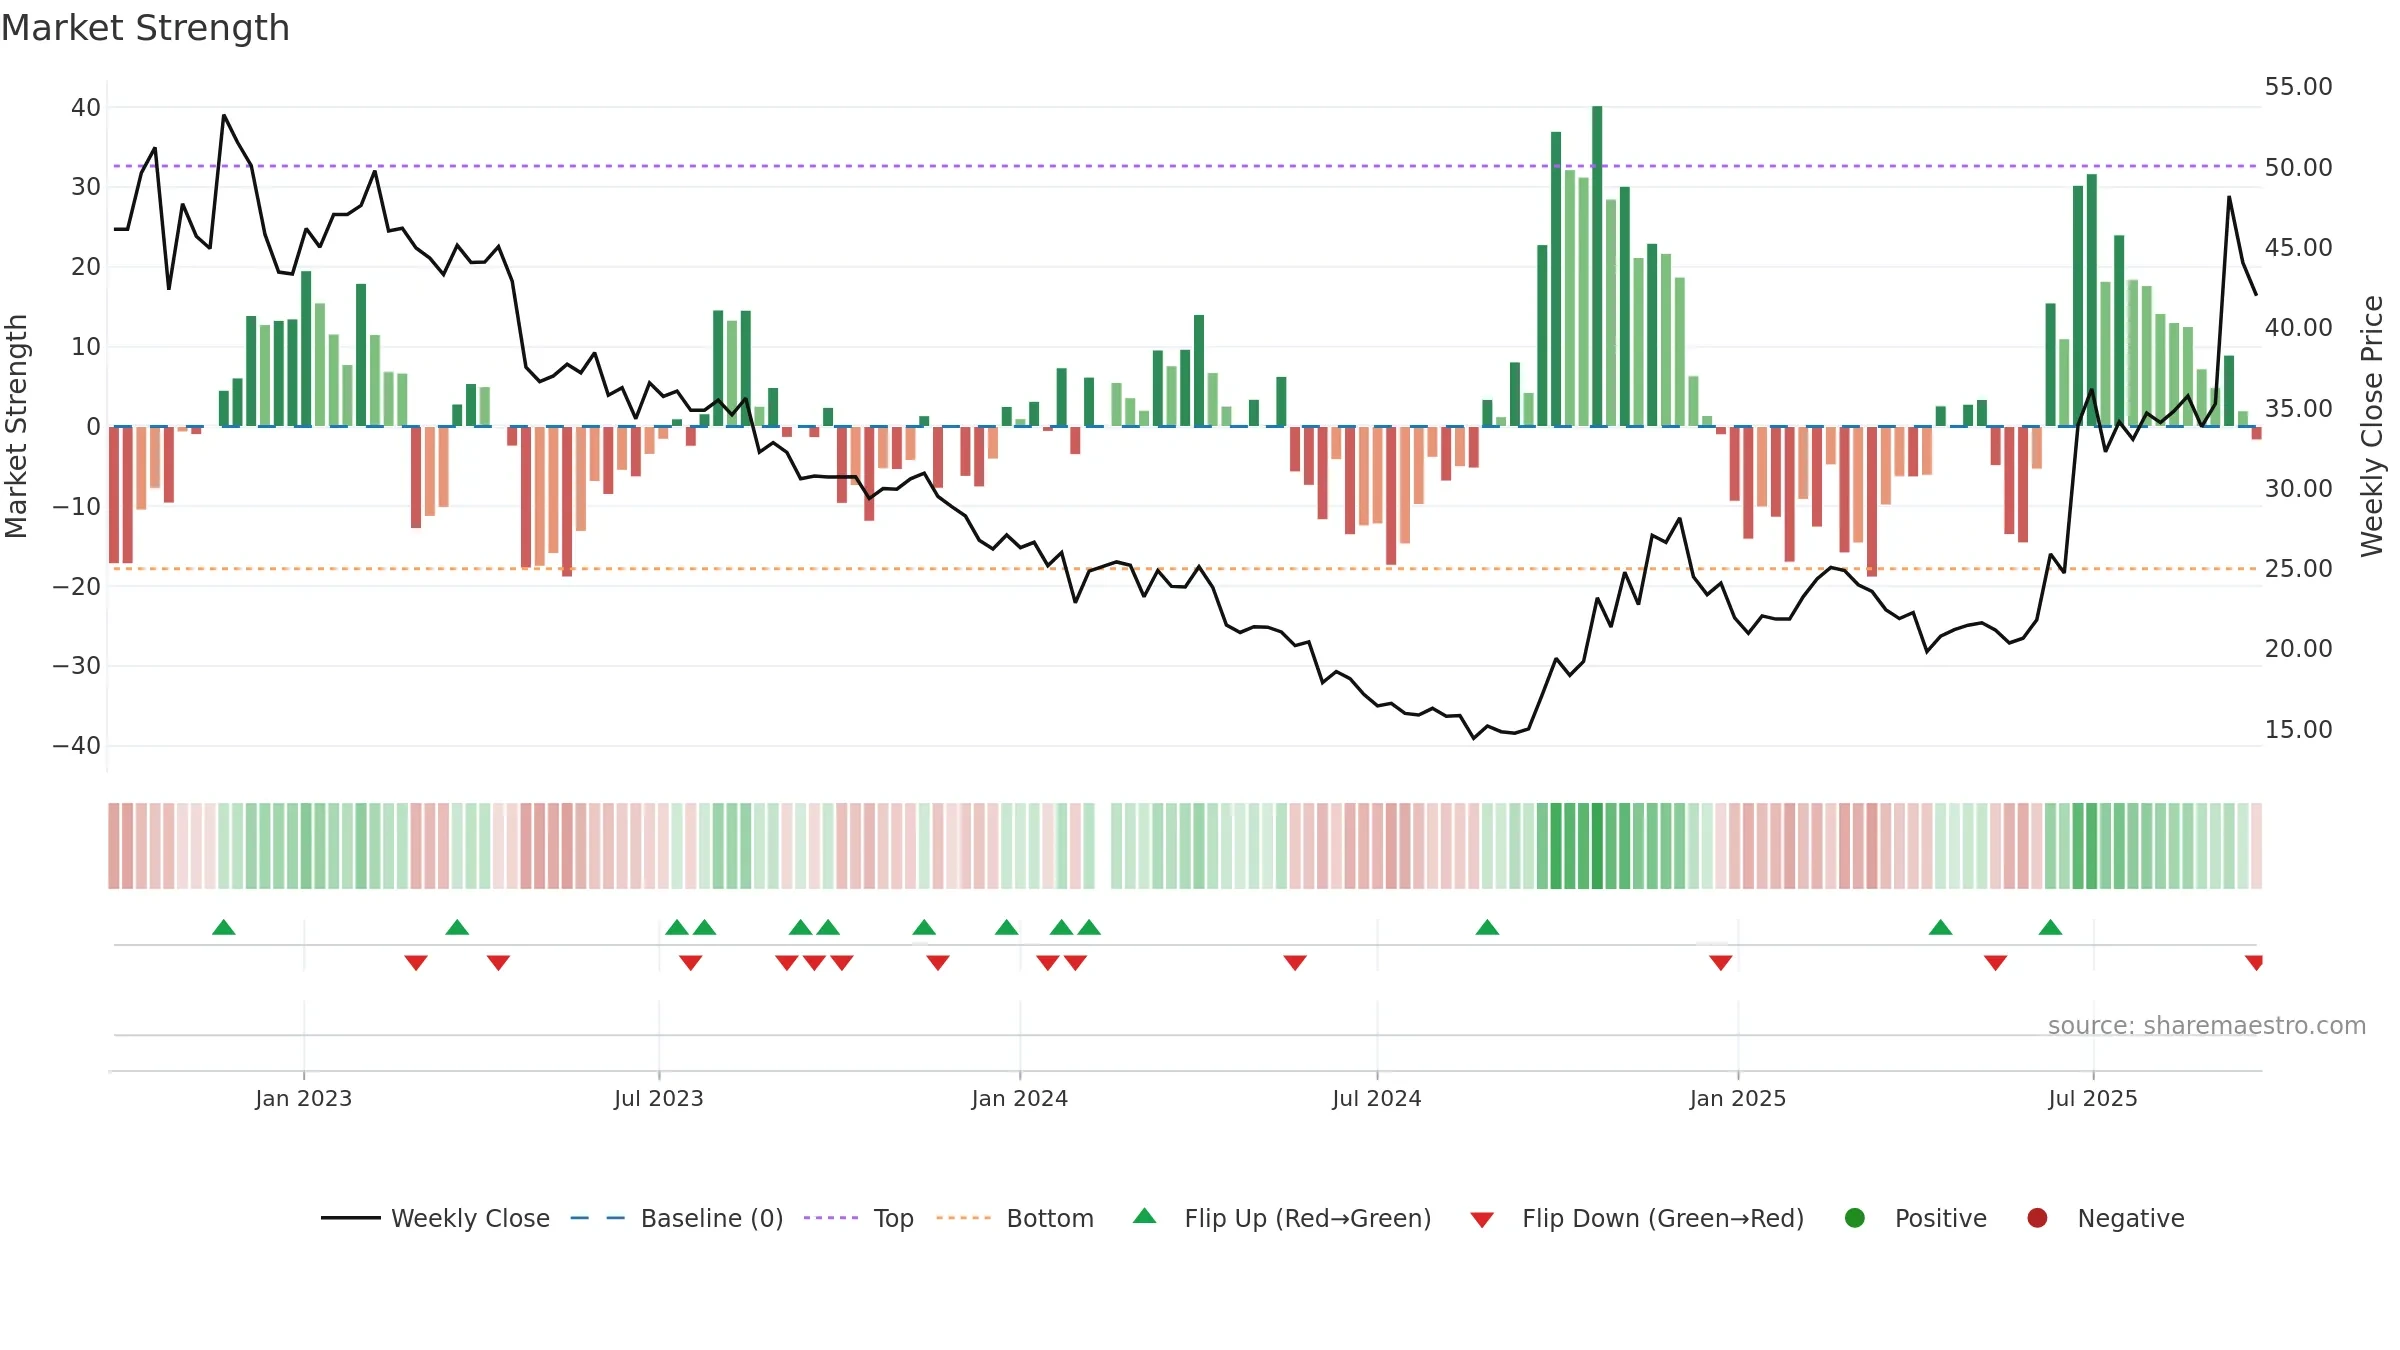Click first green flip-up marker before Jan 2023
Viewport: 2400px width, 1350px height.
click(x=224, y=927)
